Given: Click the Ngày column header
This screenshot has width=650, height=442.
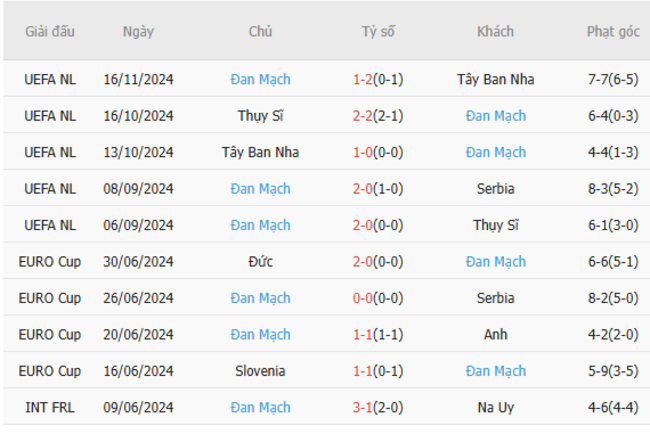Looking at the screenshot, I should pyautogui.click(x=138, y=32).
